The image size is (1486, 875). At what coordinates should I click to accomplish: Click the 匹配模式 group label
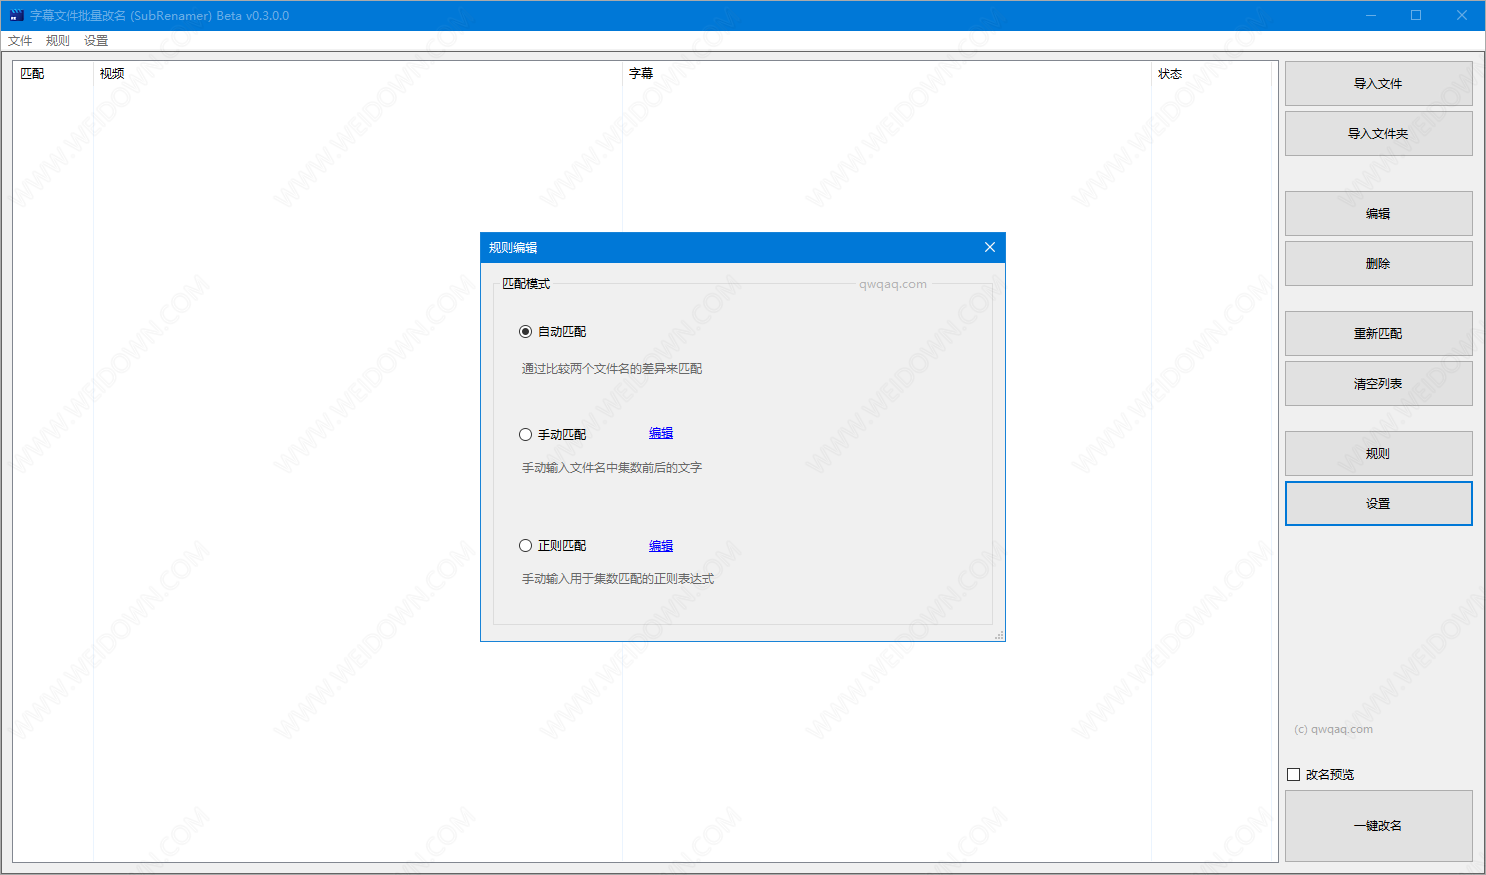[526, 283]
